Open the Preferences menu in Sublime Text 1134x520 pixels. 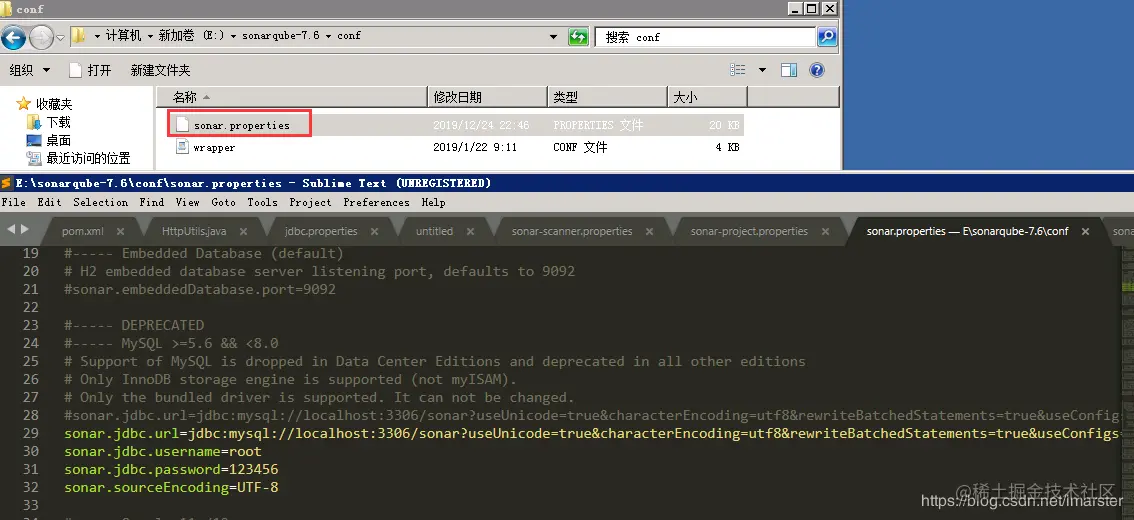376,203
